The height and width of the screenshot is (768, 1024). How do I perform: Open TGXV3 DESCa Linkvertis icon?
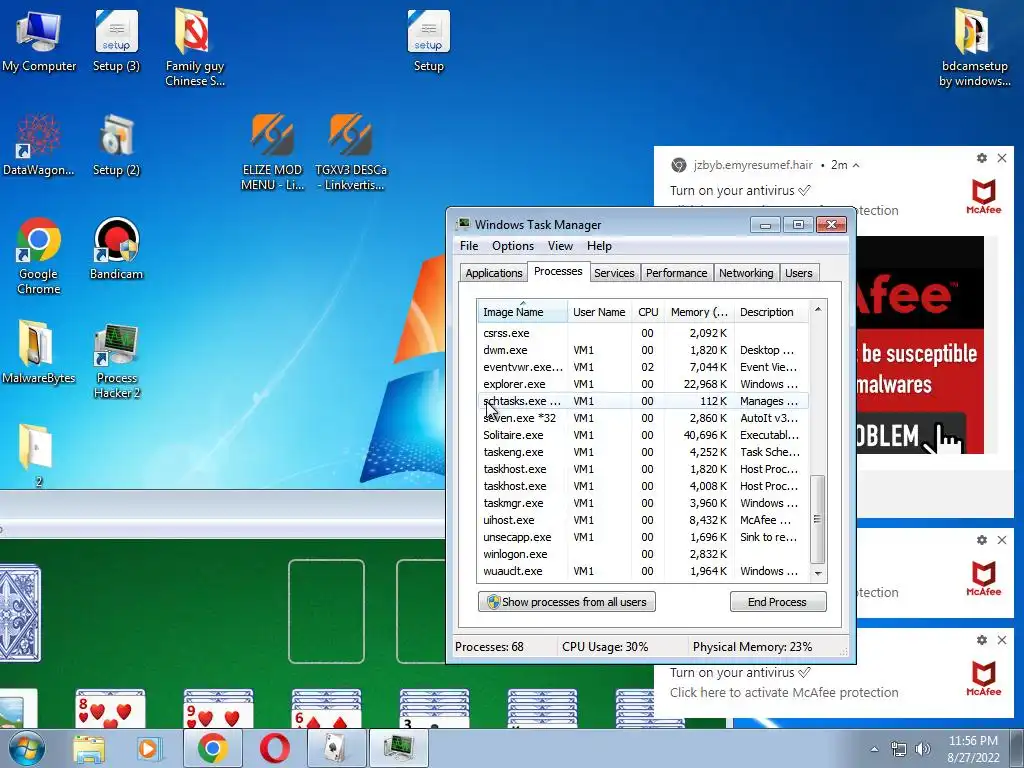pos(351,152)
